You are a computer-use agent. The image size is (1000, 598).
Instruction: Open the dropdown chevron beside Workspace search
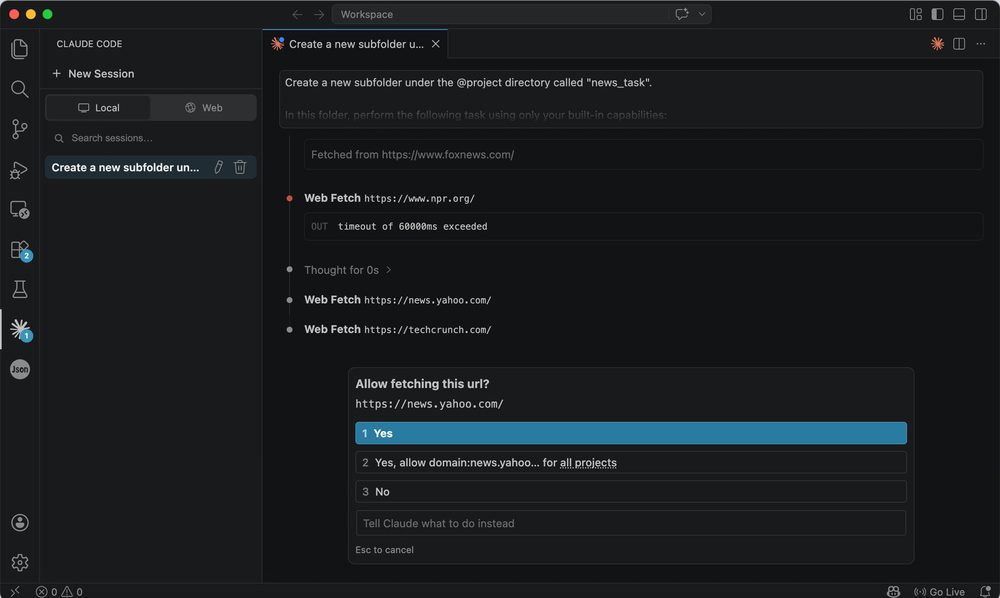[703, 14]
